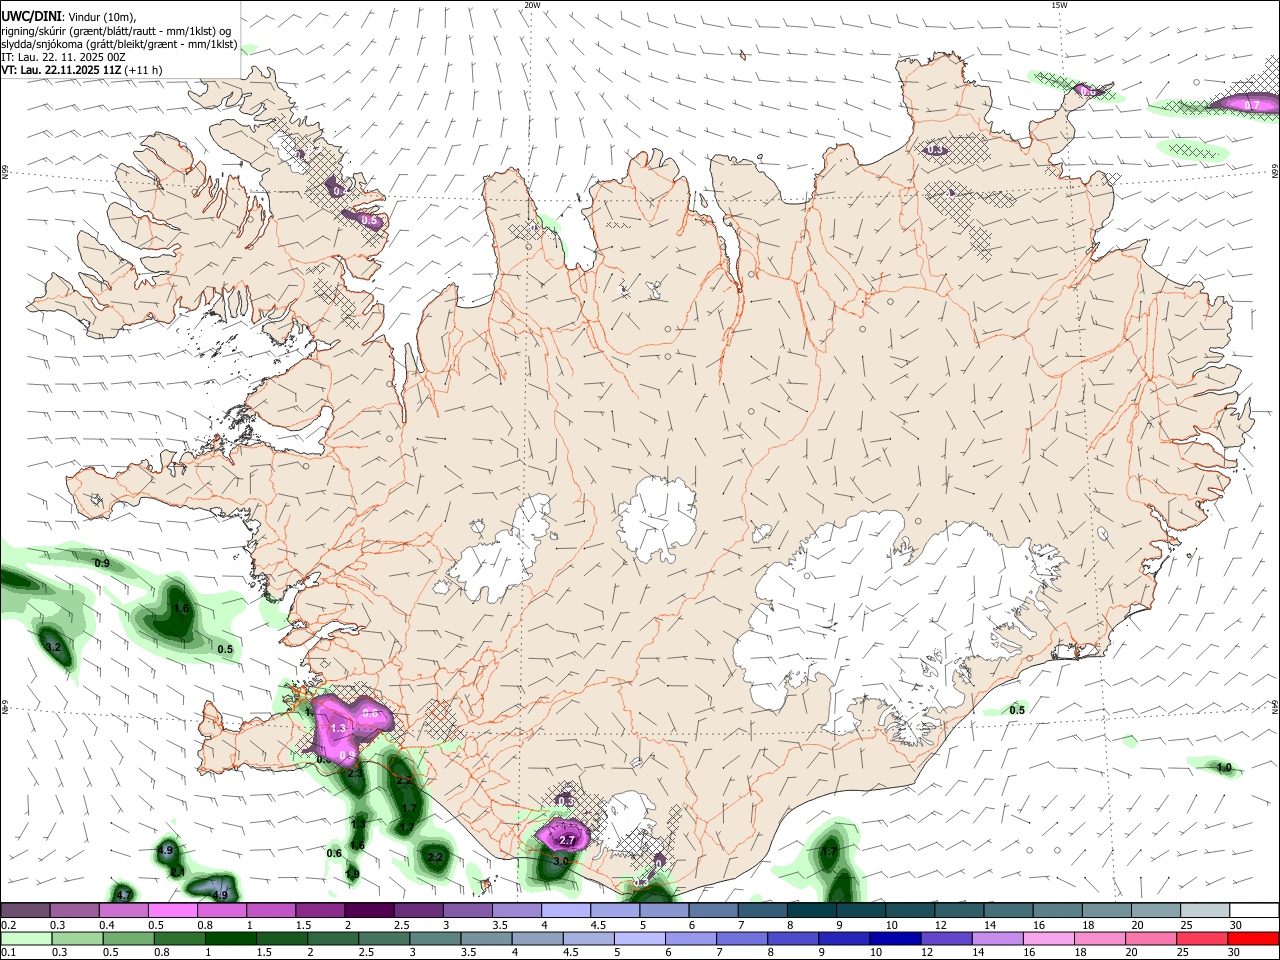Screen dimensions: 1280x960
Task: Click the '4.9' value in the bottom-left grey cell
Action: (221, 895)
